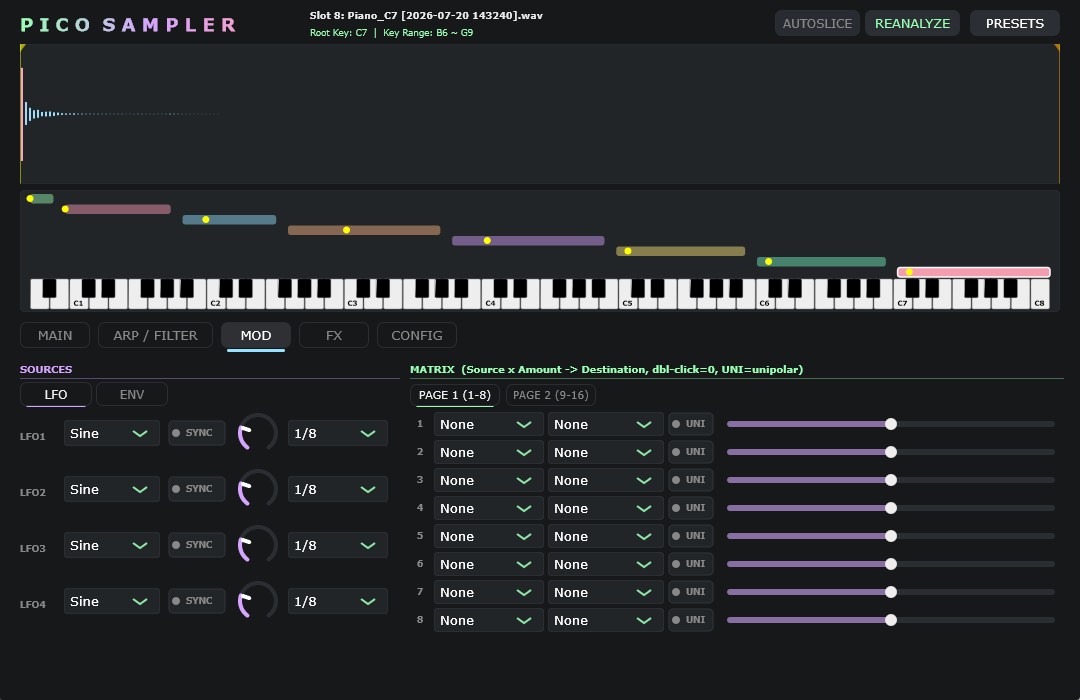This screenshot has height=700, width=1080.
Task: Select the olive key-range bar above C5
Action: (x=681, y=251)
